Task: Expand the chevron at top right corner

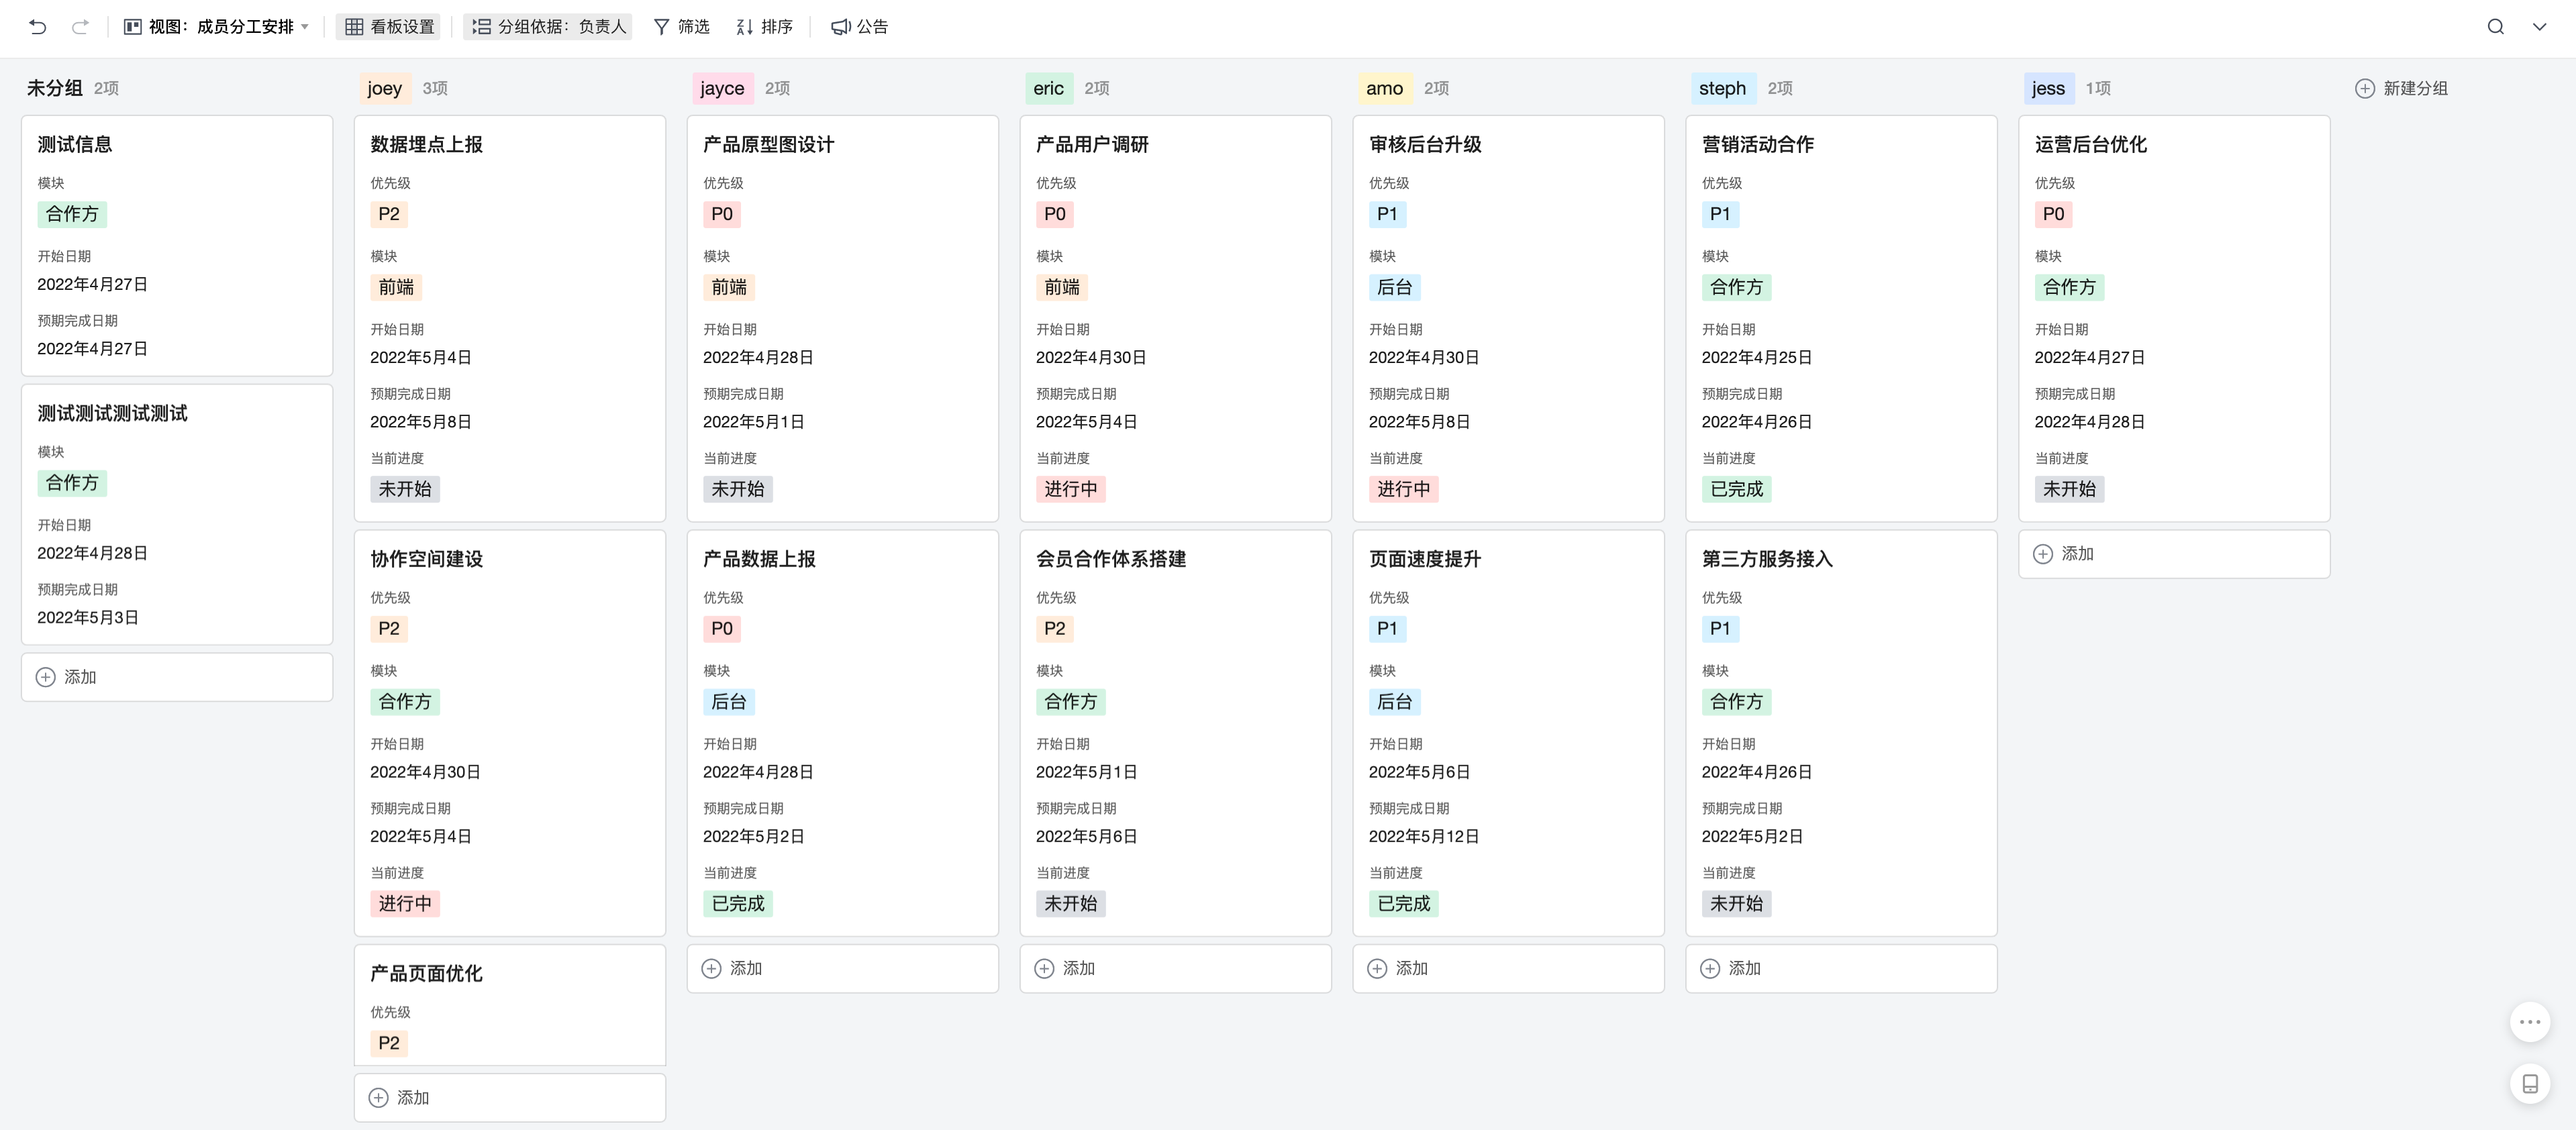Action: click(2540, 27)
